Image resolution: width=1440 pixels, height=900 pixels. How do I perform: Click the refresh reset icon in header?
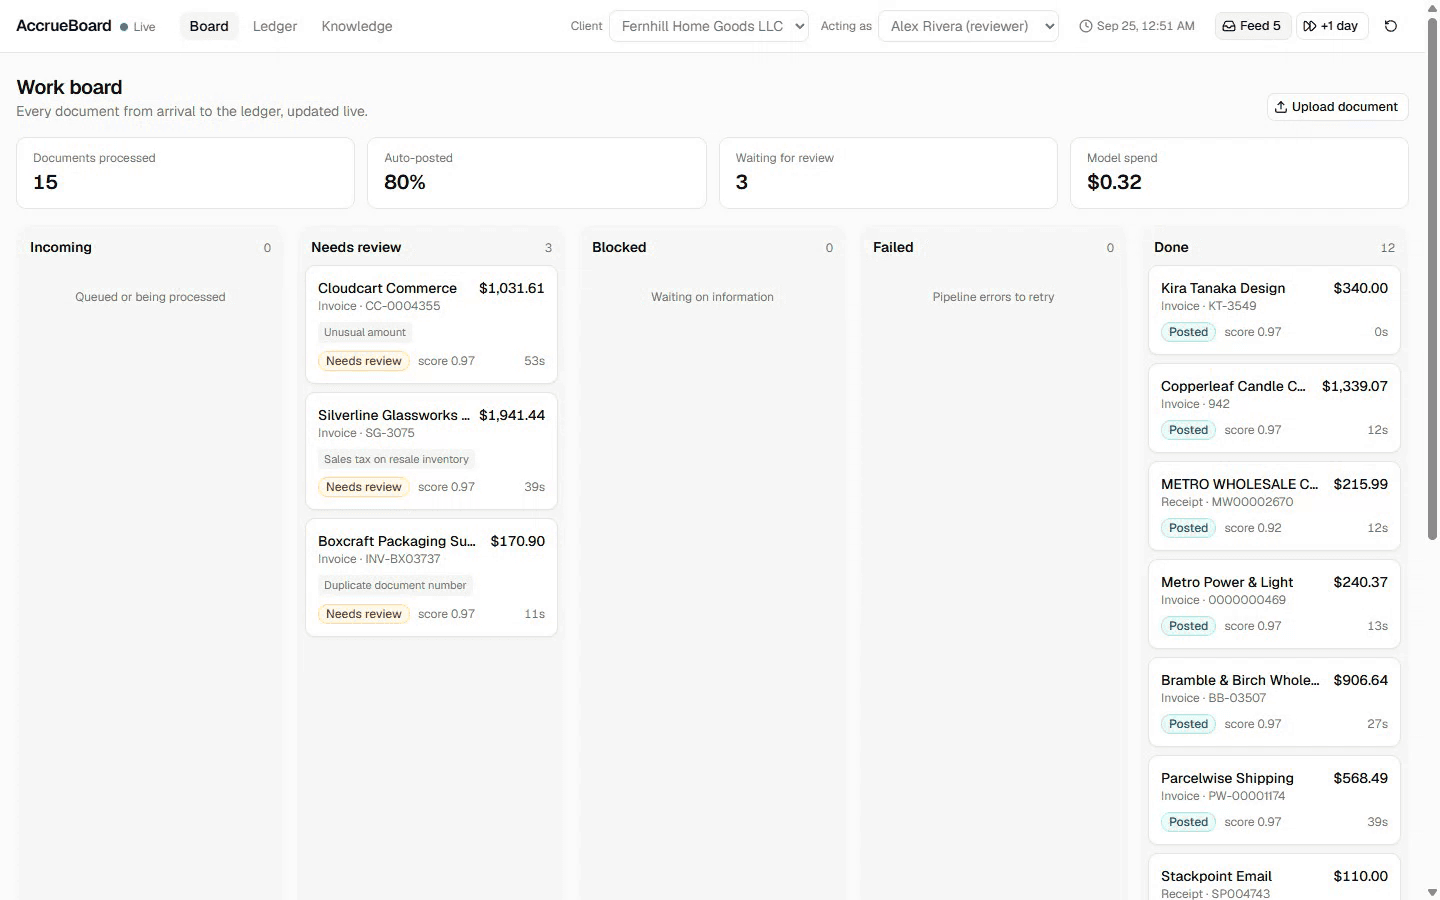[1391, 26]
